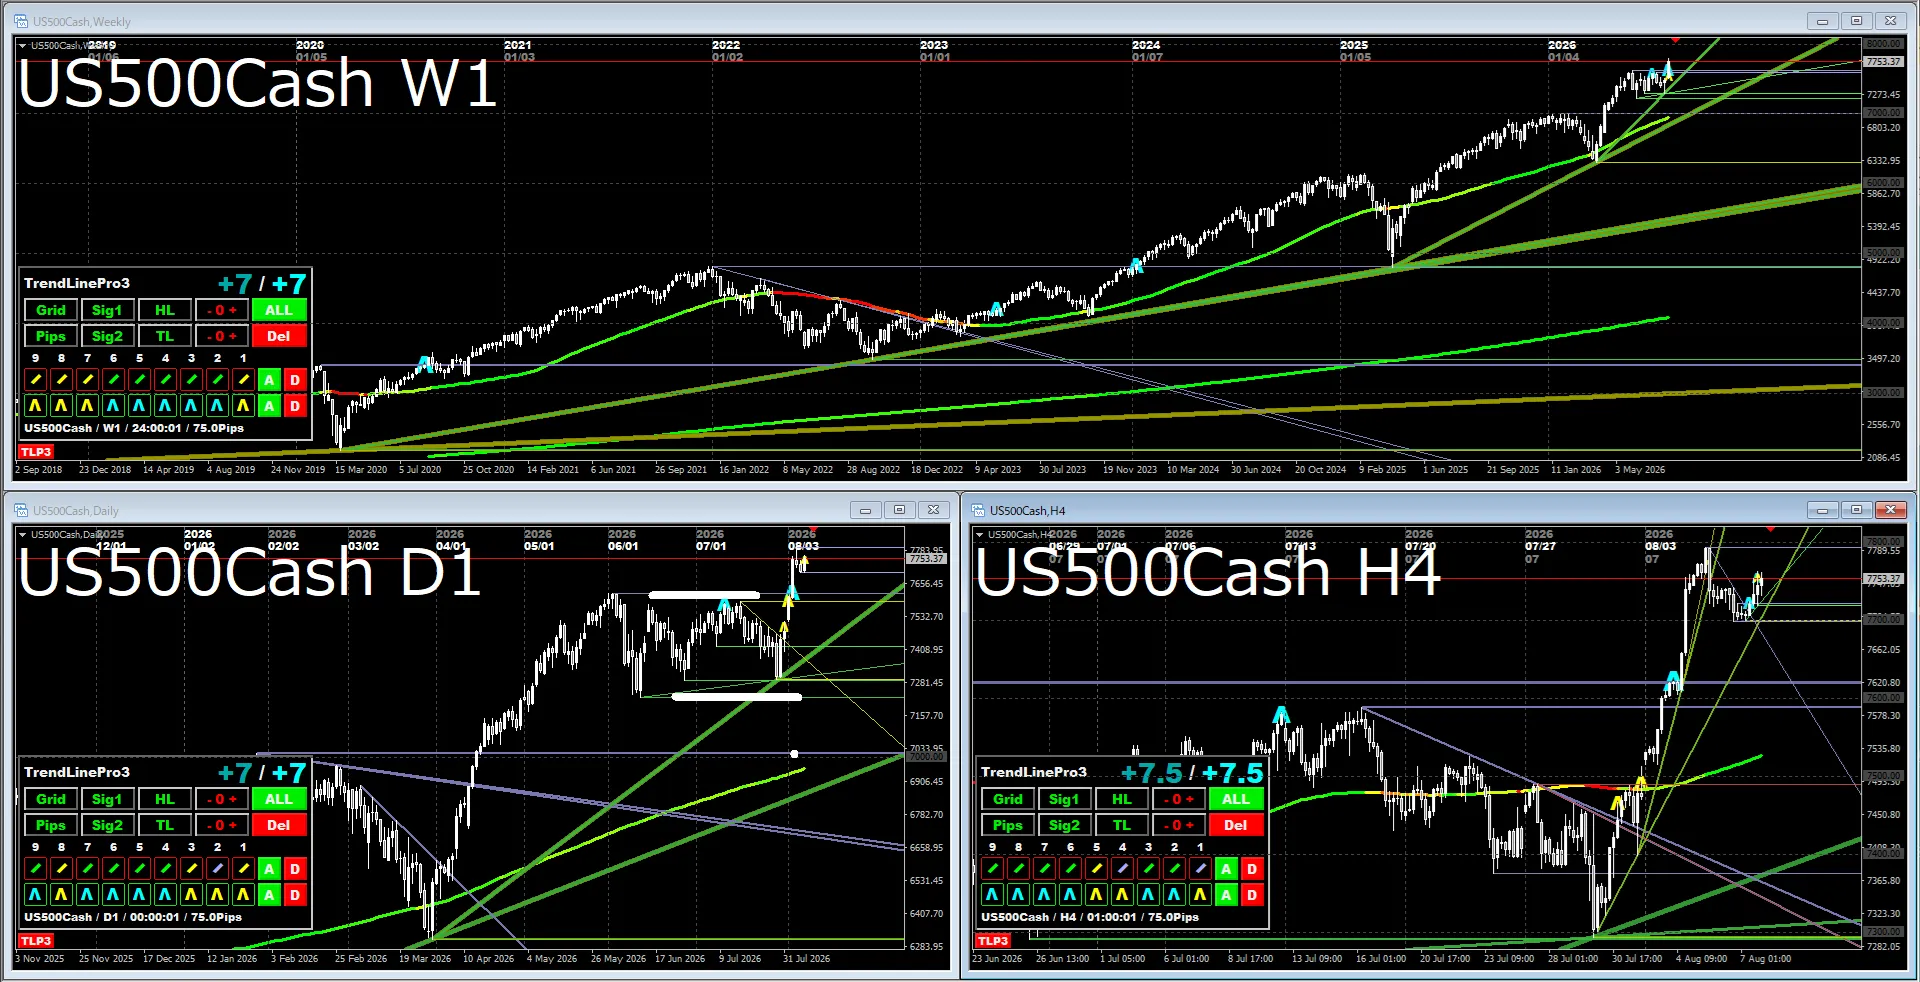The width and height of the screenshot is (1920, 982).
Task: Open the chart menu arrow in the Weekly chart
Action: (x=22, y=45)
